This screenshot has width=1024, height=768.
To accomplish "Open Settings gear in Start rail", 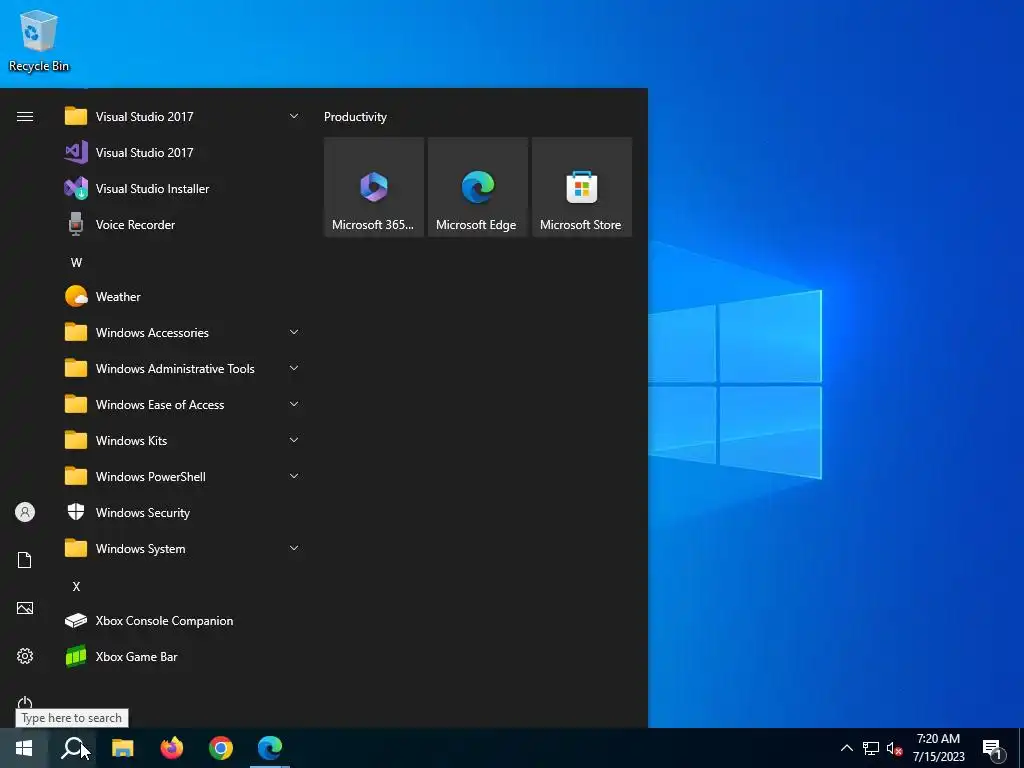I will pyautogui.click(x=25, y=656).
